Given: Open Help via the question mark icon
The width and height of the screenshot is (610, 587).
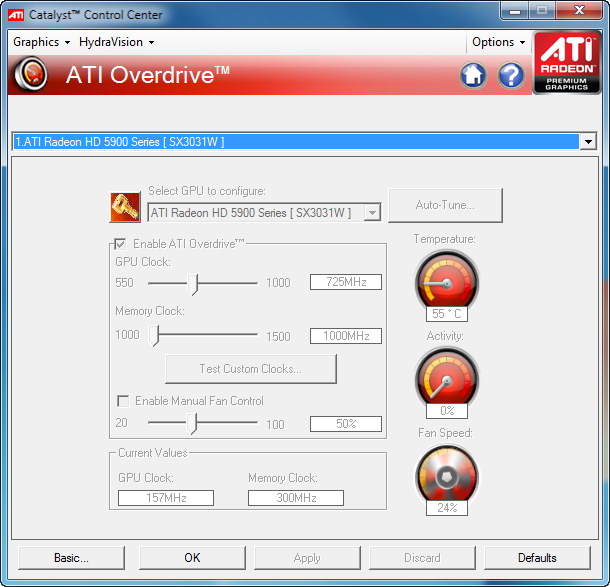Looking at the screenshot, I should pyautogui.click(x=511, y=75).
